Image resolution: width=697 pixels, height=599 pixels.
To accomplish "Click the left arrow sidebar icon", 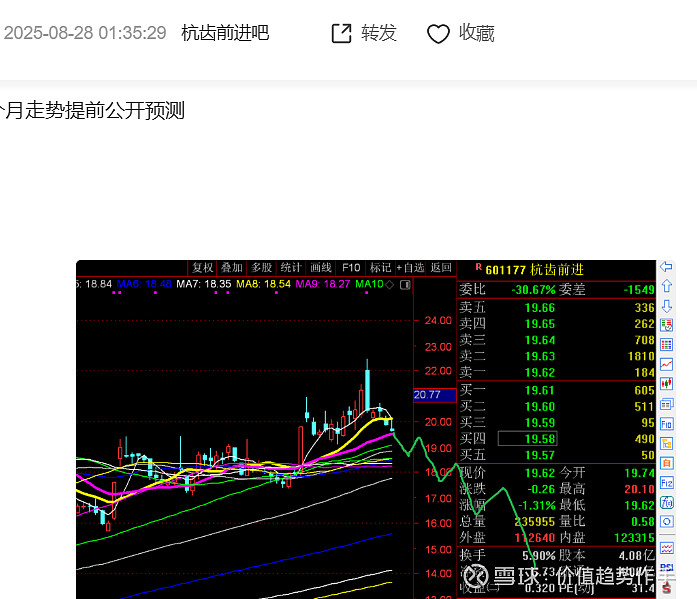I will (x=666, y=267).
